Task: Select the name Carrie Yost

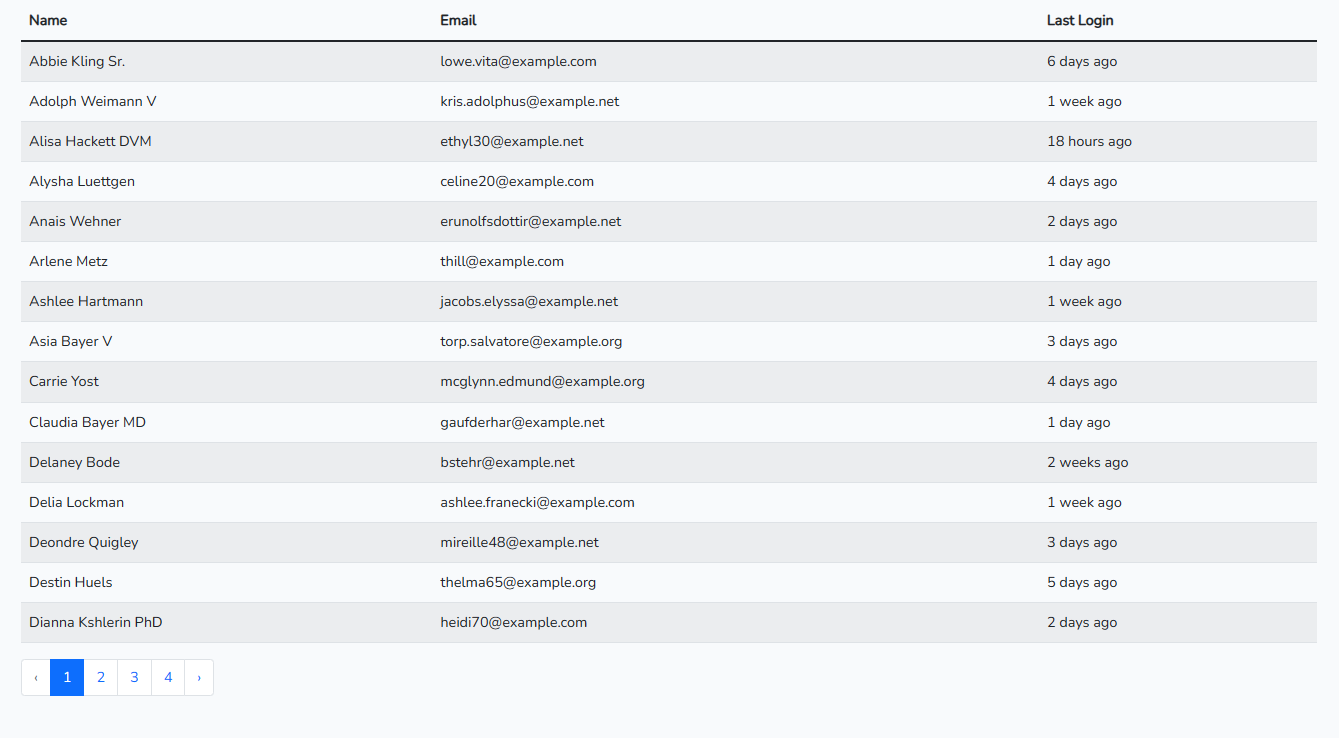Action: click(x=64, y=381)
